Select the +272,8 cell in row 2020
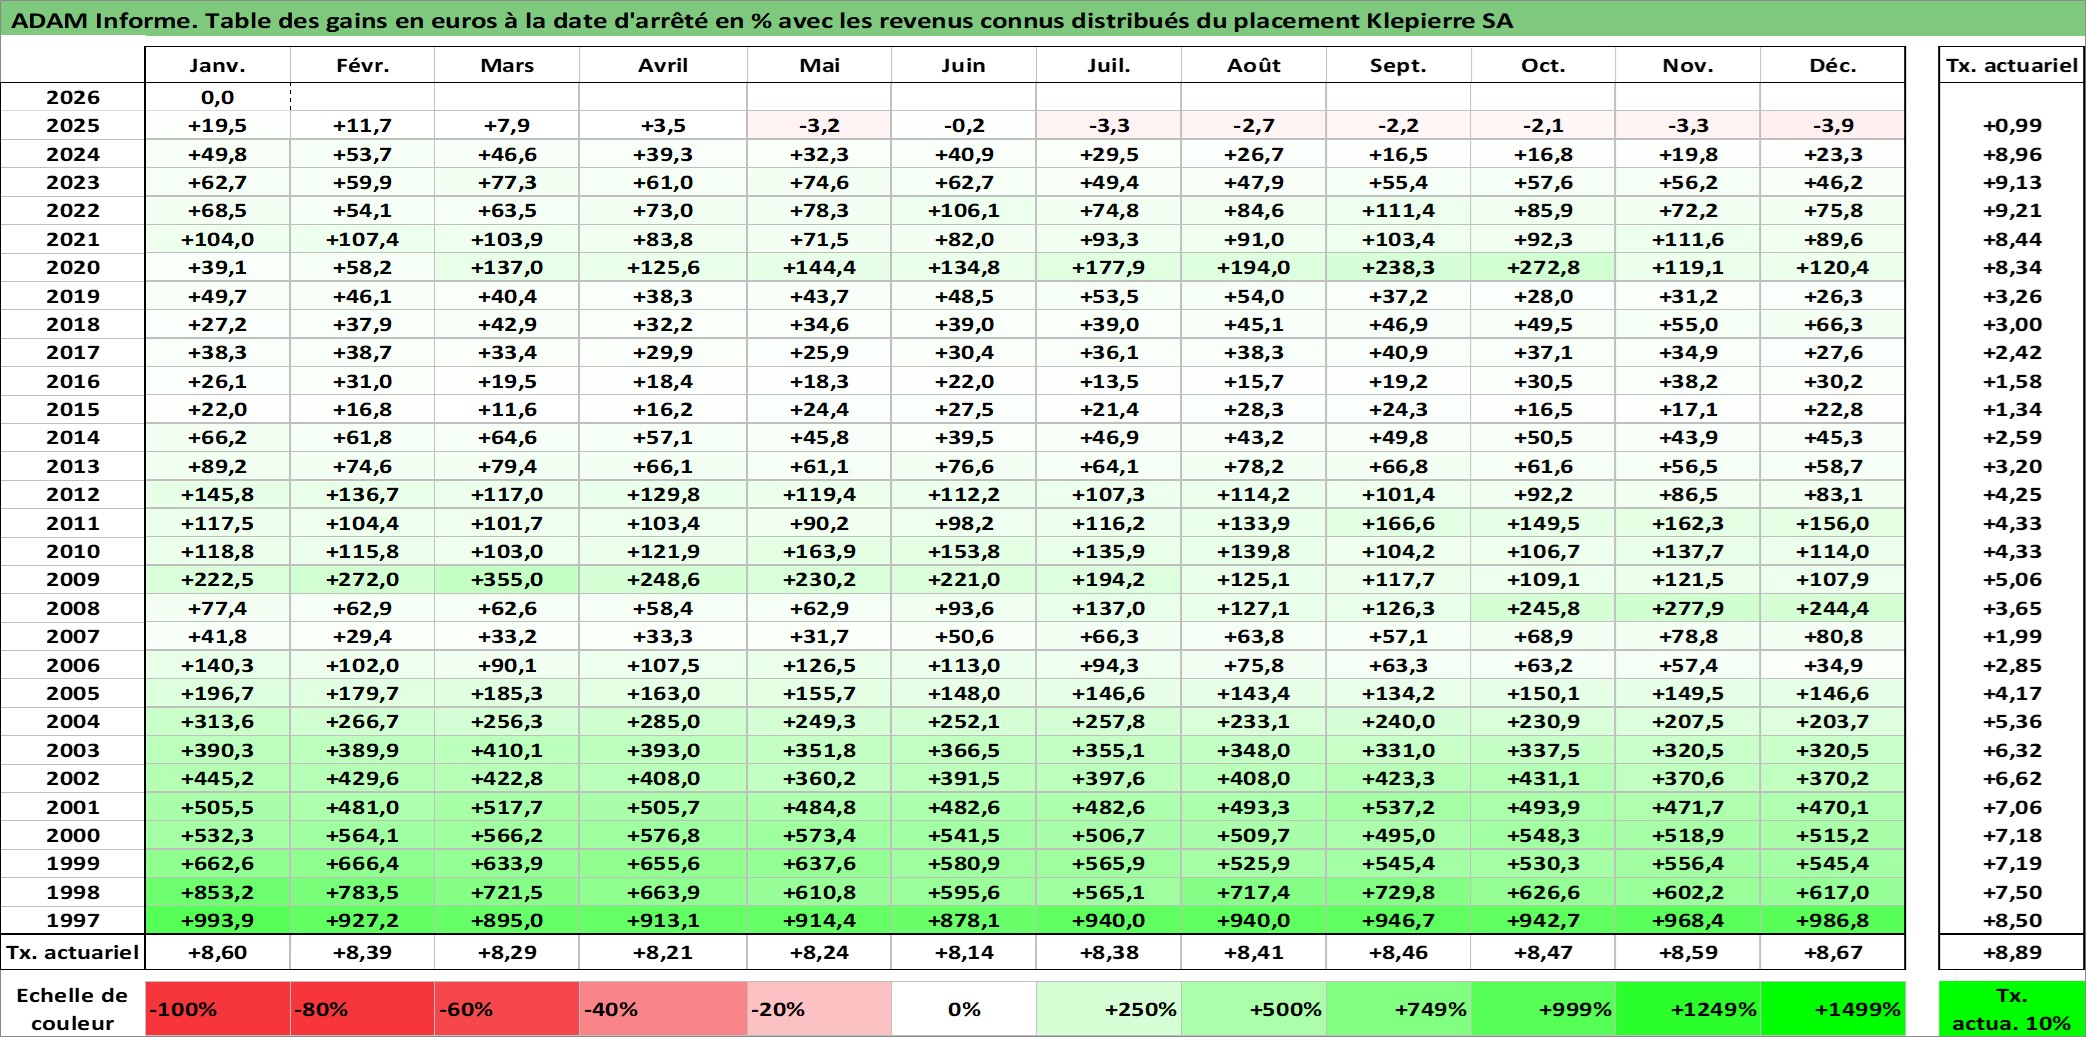 pos(1543,267)
